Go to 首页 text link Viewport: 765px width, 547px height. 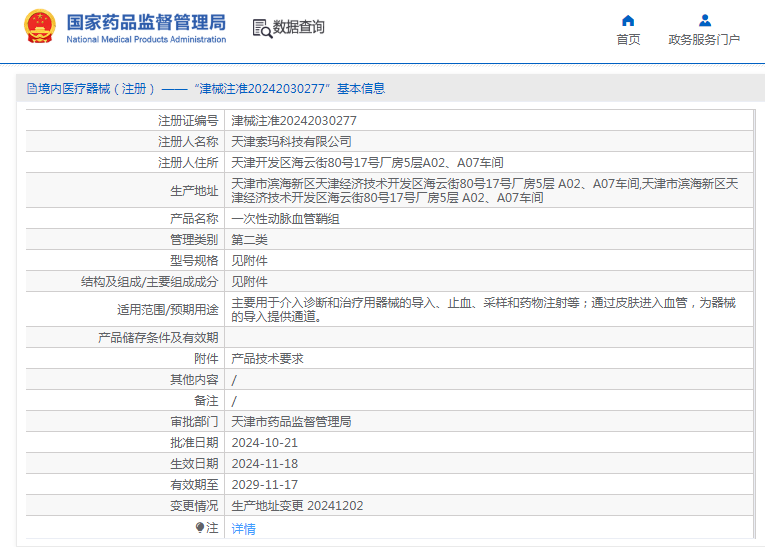point(628,40)
